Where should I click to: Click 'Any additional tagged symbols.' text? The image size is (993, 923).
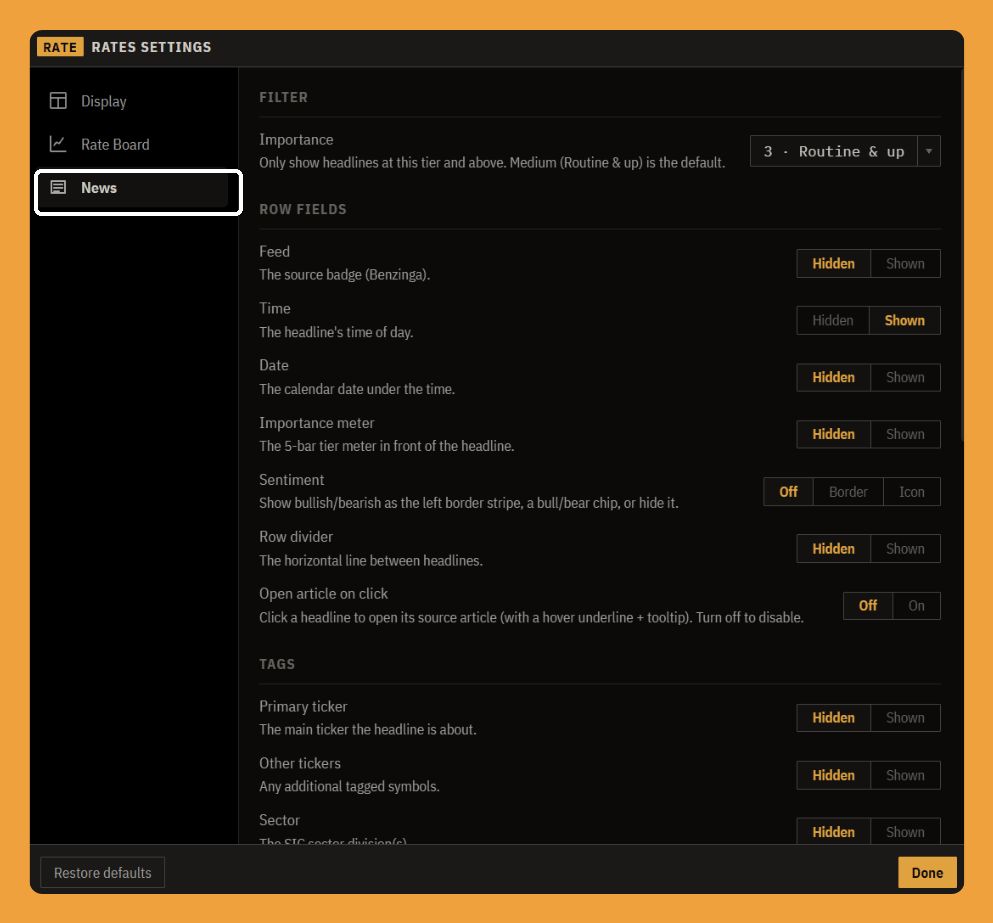[350, 786]
